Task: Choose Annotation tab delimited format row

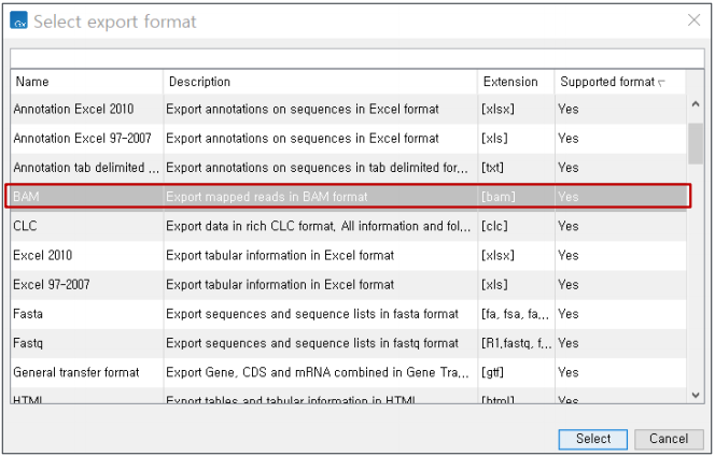Action: [86, 167]
